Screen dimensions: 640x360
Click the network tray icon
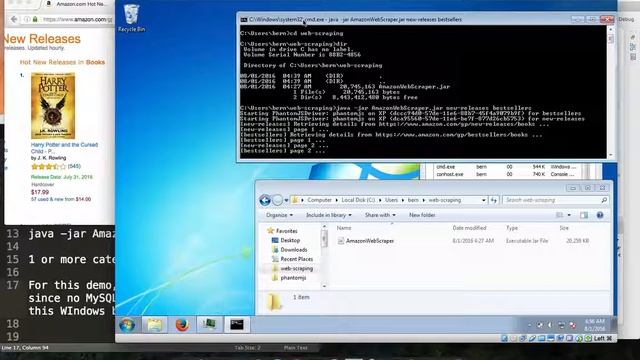coord(561,325)
